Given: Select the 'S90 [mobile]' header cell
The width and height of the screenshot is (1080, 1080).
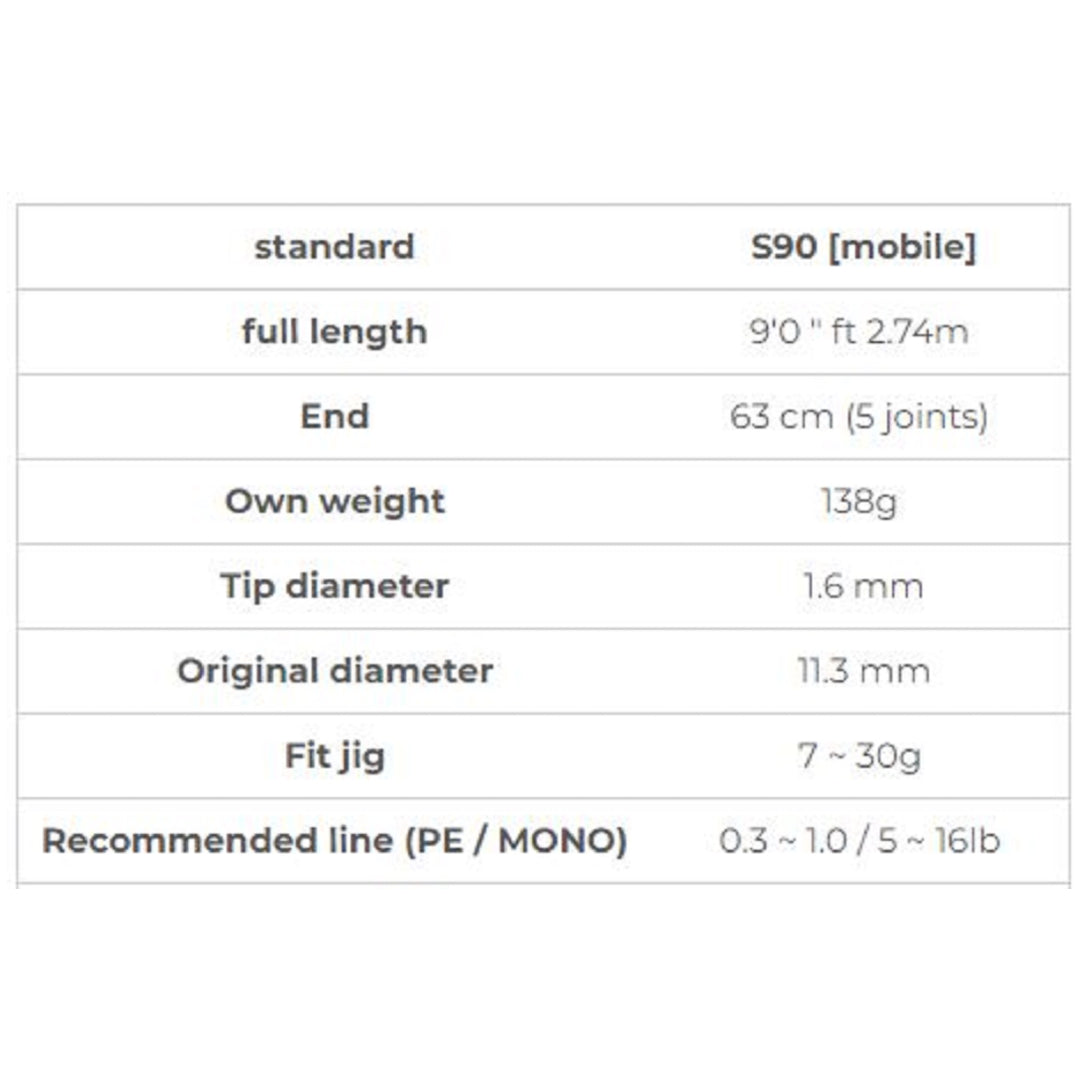Looking at the screenshot, I should pos(863,247).
